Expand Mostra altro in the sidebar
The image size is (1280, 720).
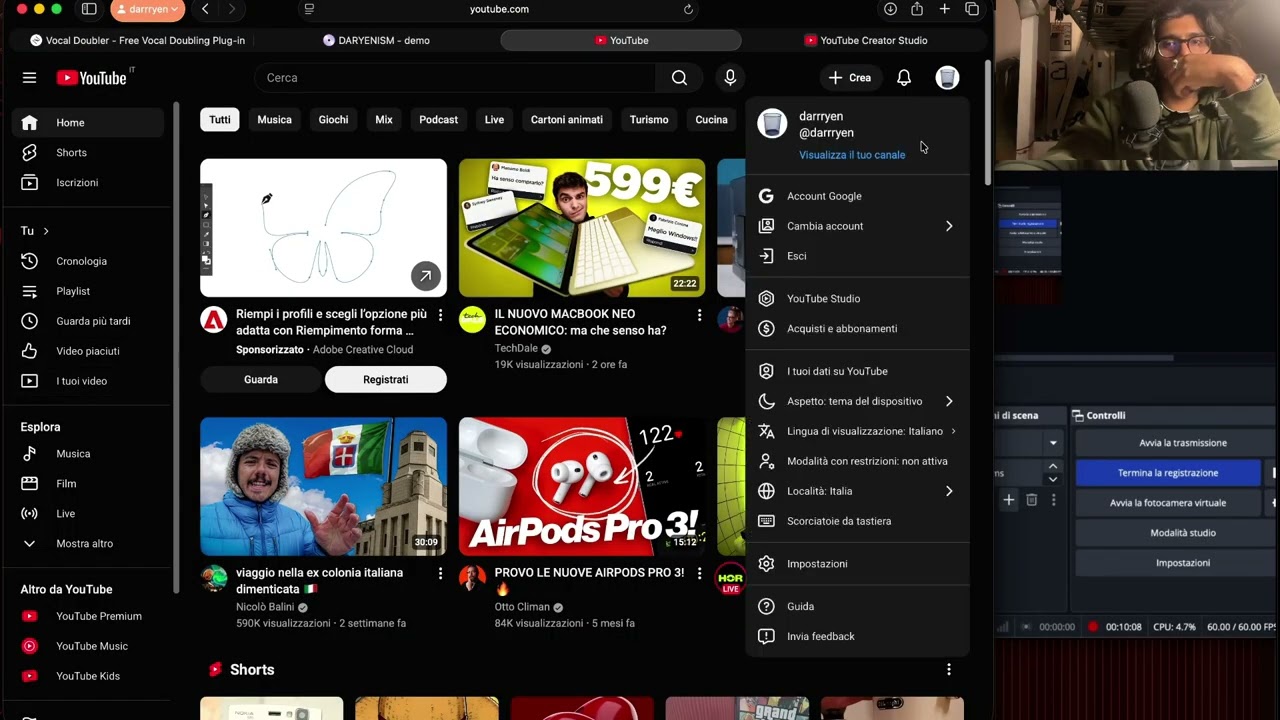[88, 544]
